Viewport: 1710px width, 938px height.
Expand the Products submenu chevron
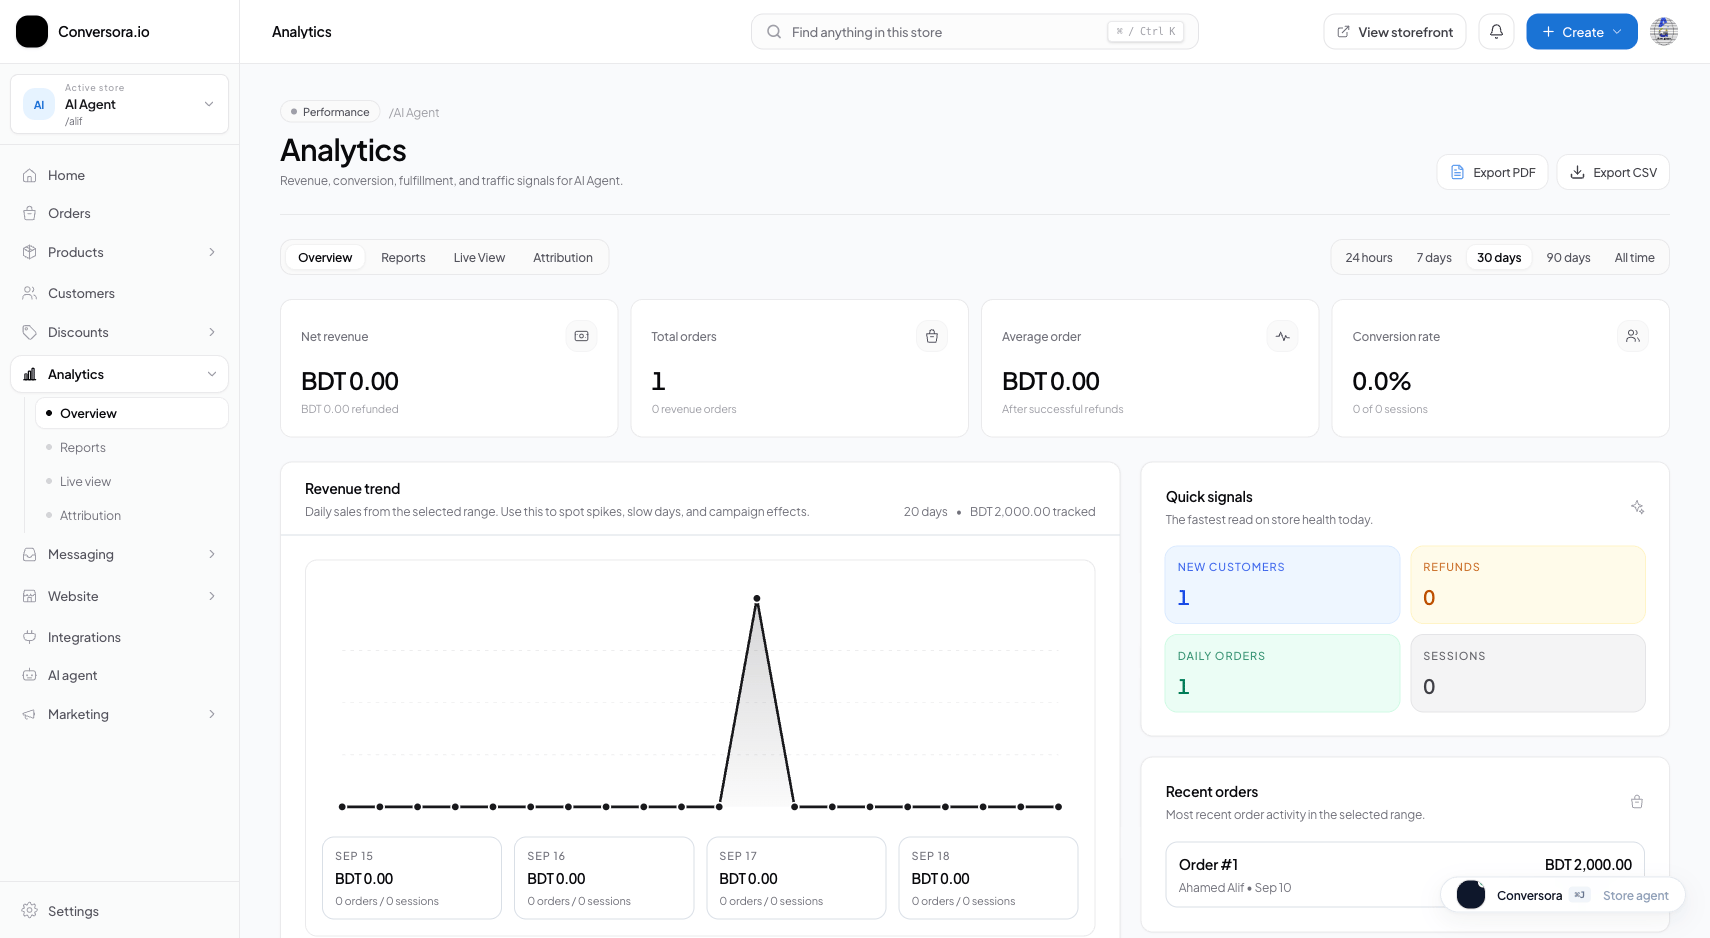pyautogui.click(x=212, y=252)
